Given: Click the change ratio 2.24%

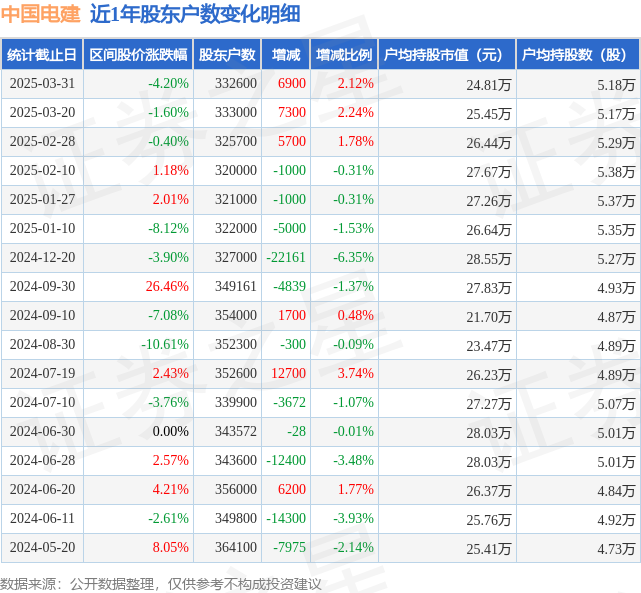Looking at the screenshot, I should (x=356, y=112).
